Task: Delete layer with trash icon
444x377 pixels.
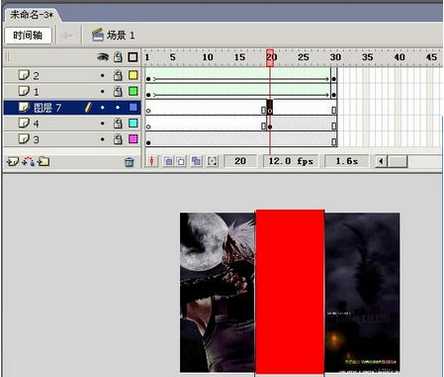Action: (129, 162)
